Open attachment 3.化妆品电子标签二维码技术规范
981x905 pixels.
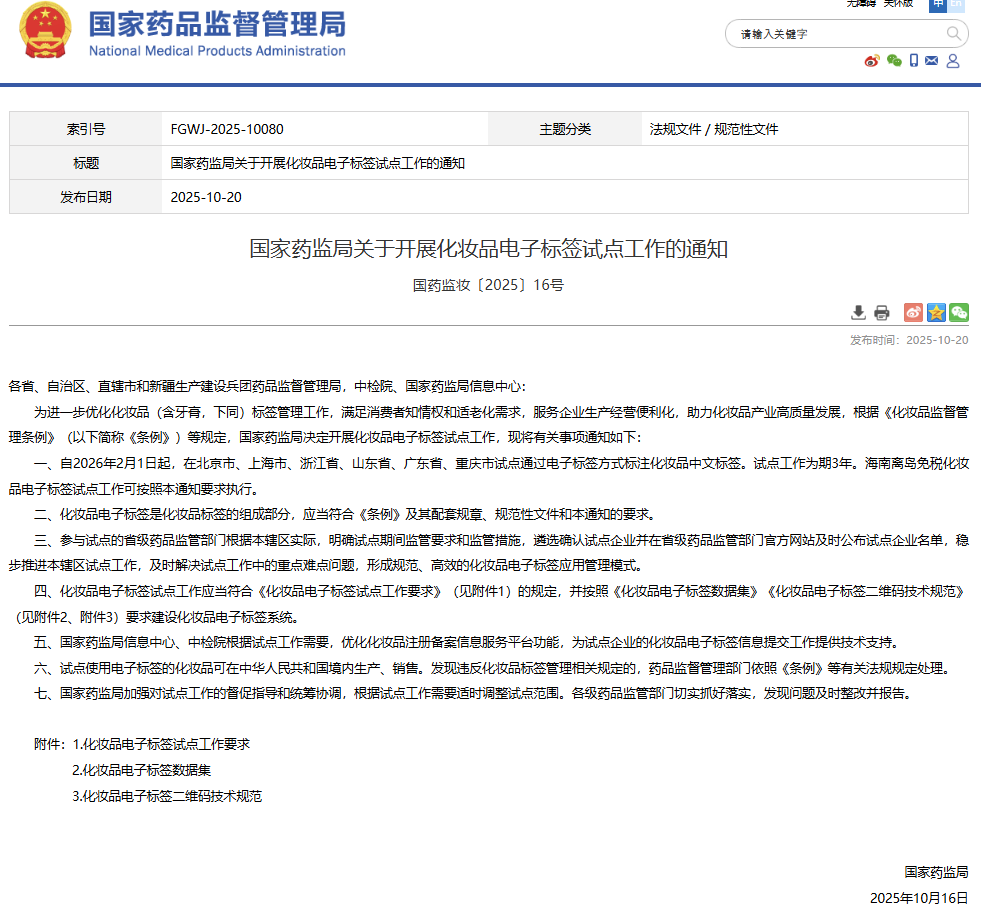tap(167, 796)
